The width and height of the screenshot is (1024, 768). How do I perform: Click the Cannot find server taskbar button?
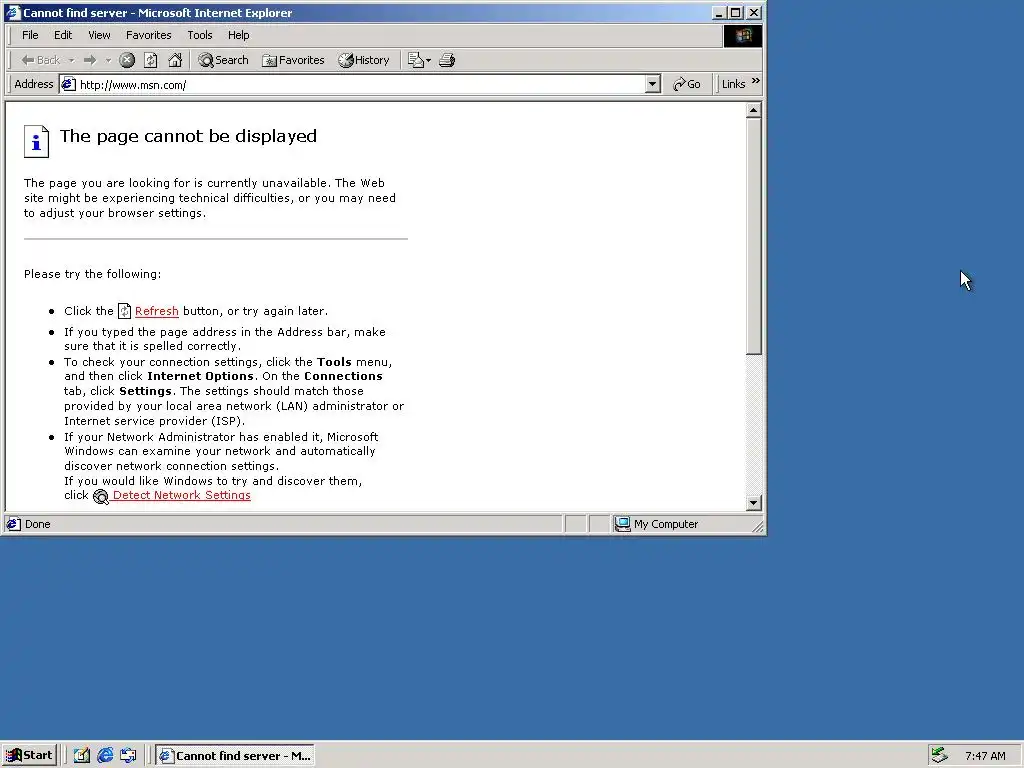(236, 756)
